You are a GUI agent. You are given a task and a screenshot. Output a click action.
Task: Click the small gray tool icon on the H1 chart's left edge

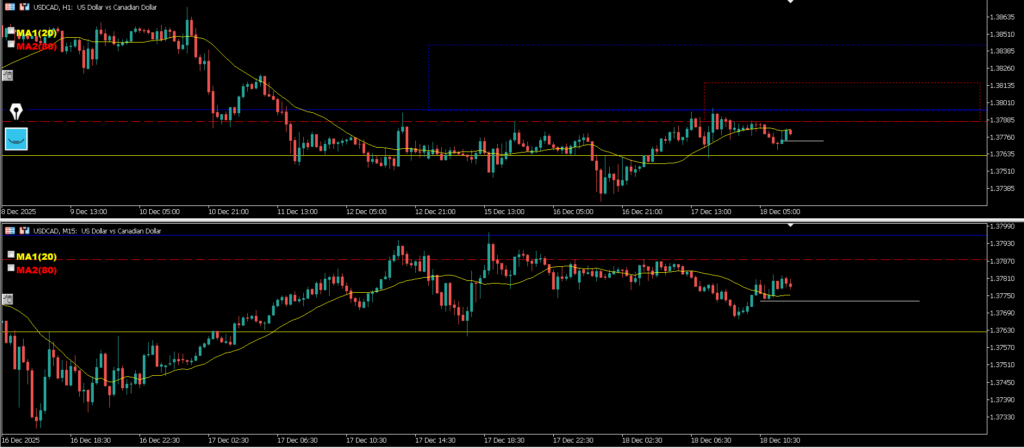click(8, 75)
